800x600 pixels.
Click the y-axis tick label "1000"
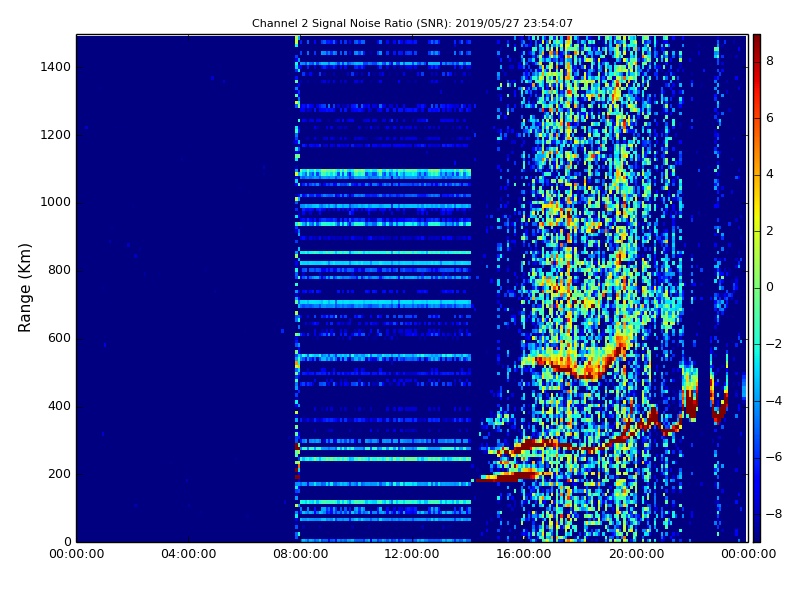pos(56,202)
